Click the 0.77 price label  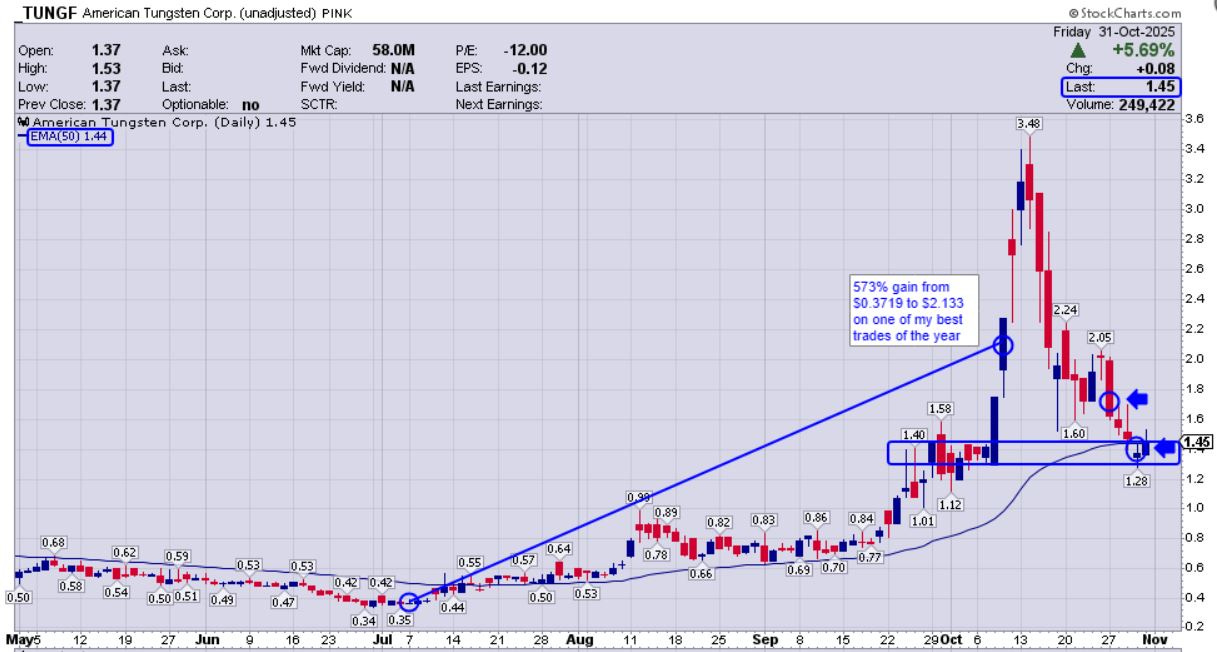point(870,557)
